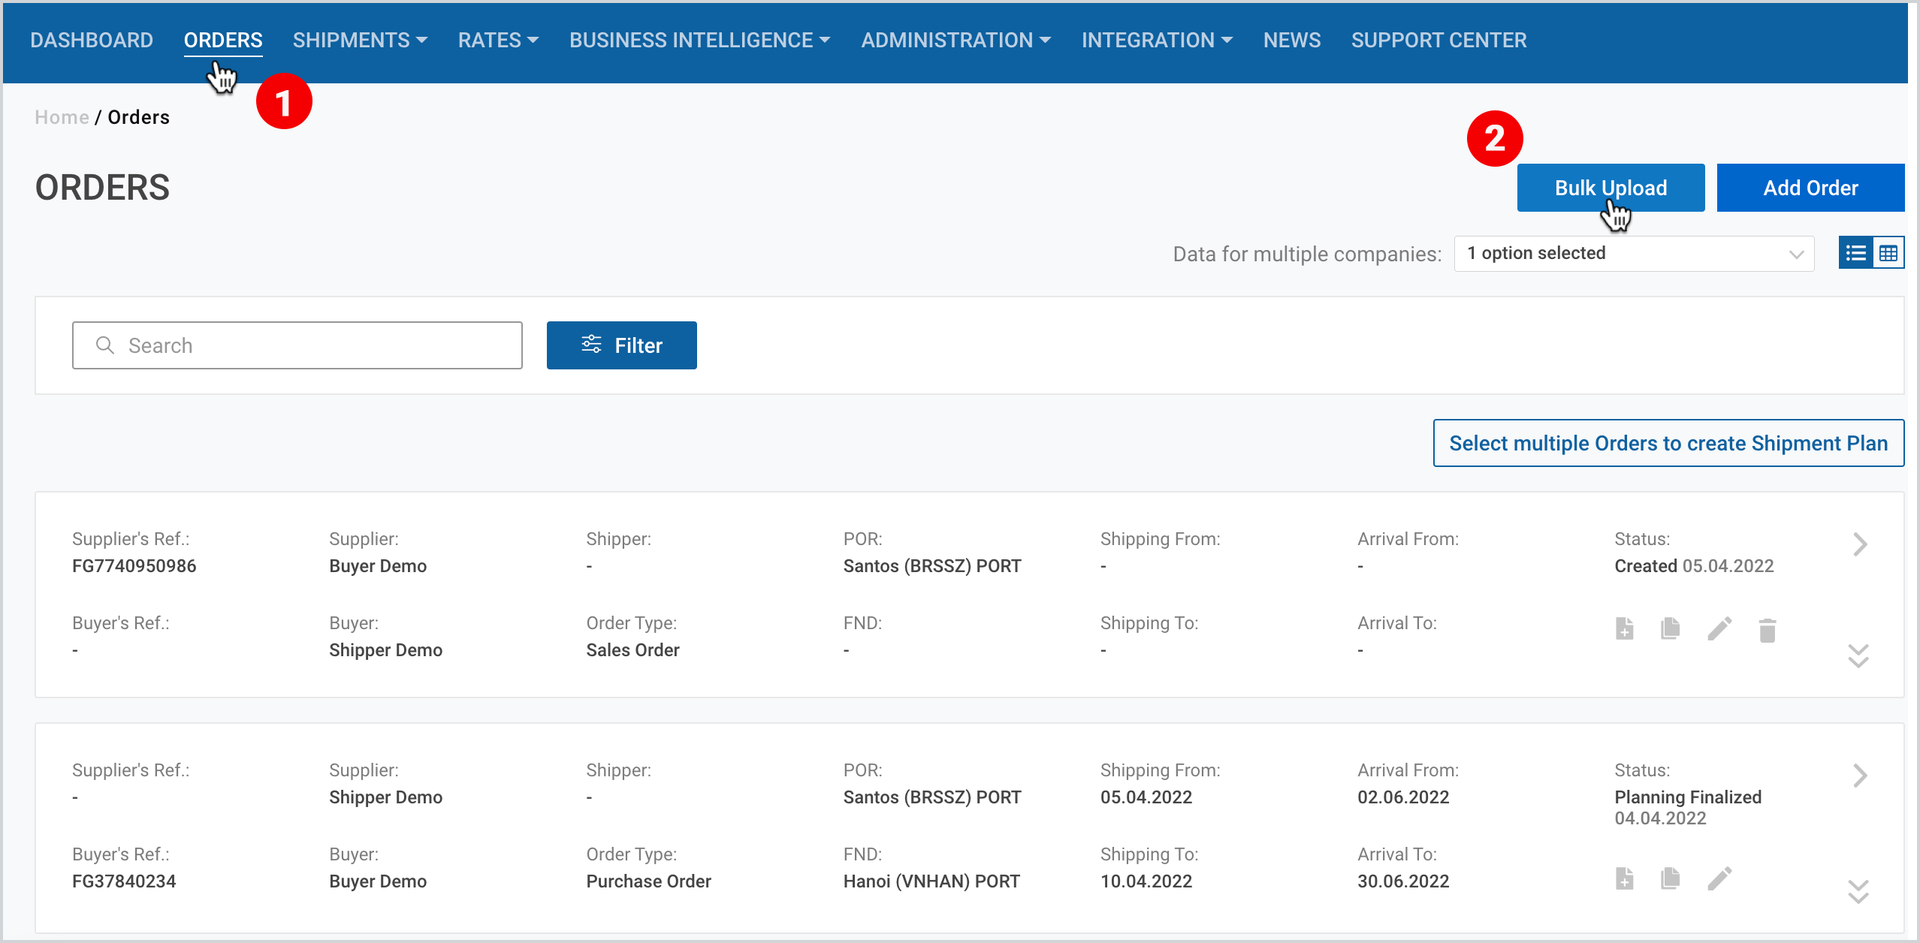Open details arrow for order FG7740950986
This screenshot has width=1920, height=943.
1859,545
